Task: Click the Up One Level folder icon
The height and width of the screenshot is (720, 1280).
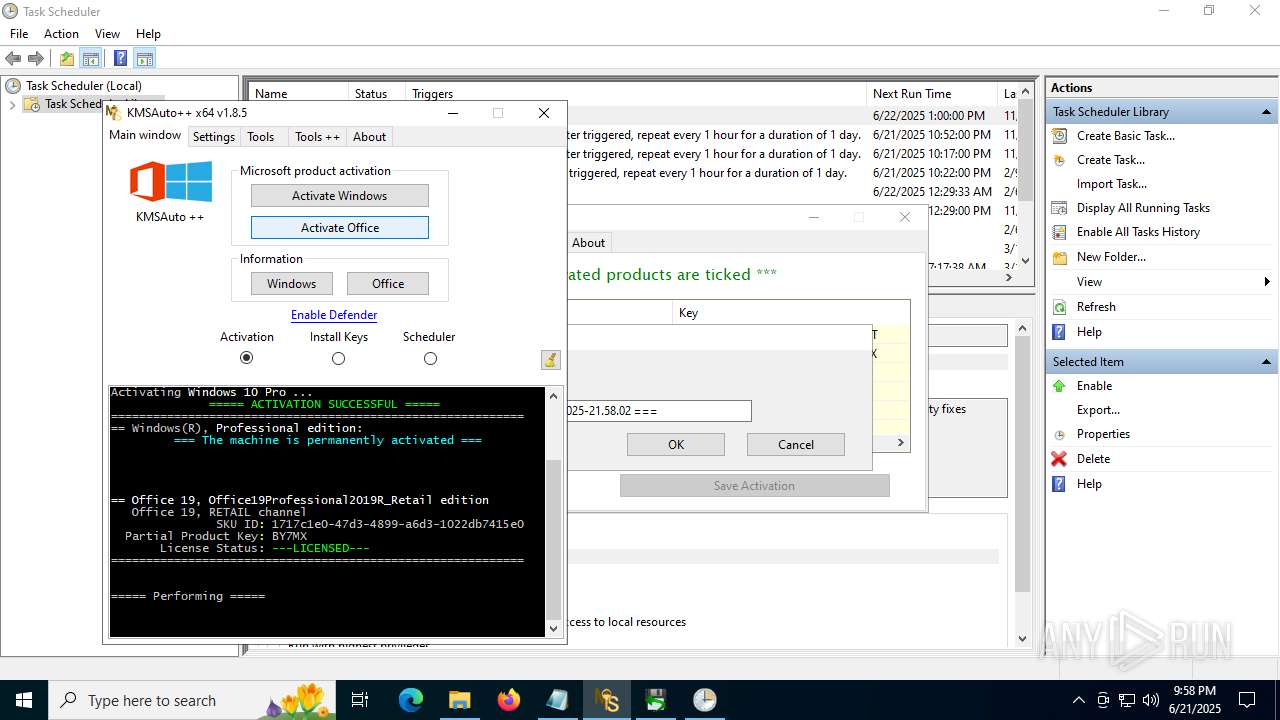Action: coord(66,59)
